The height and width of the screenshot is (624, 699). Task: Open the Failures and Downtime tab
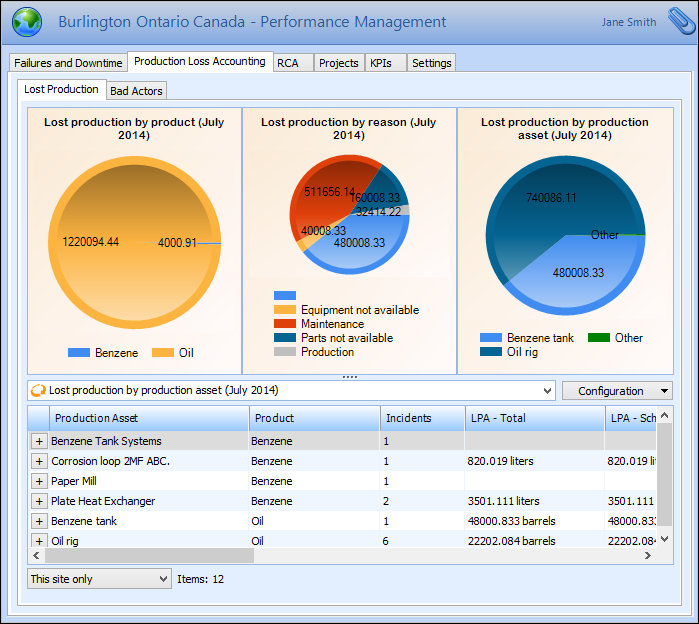pos(68,63)
